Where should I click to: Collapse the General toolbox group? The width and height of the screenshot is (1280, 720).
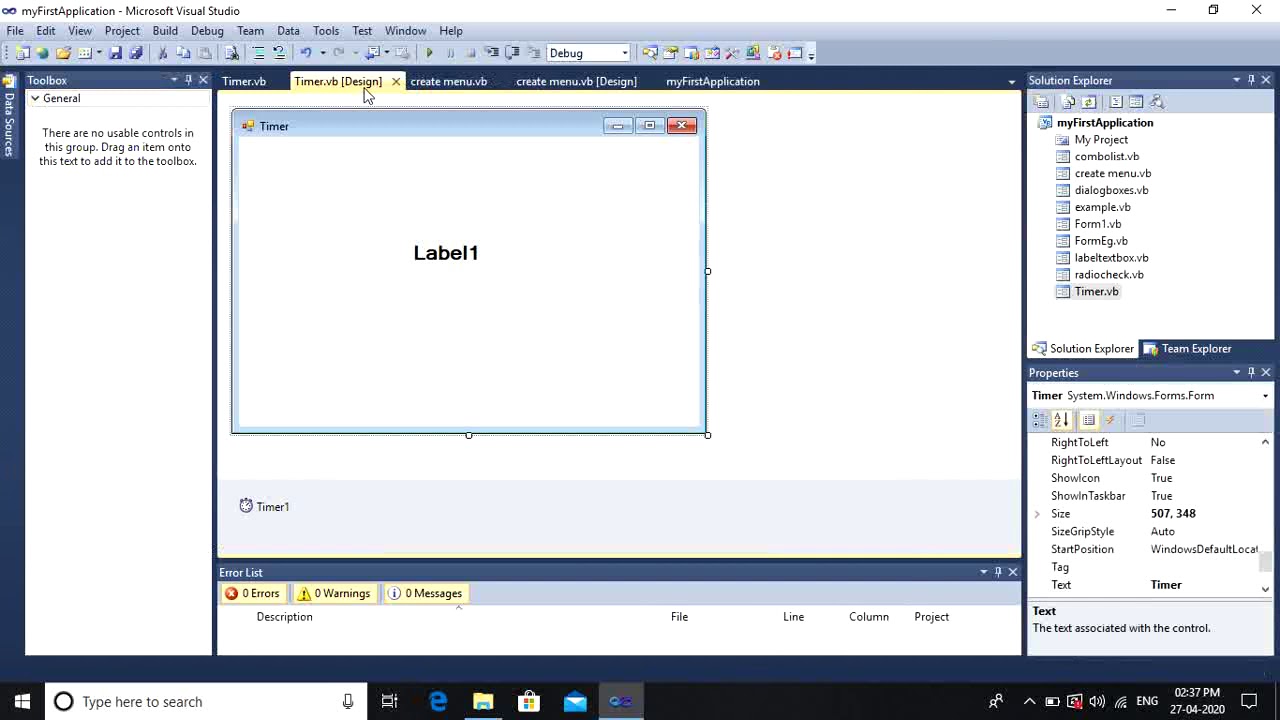point(35,98)
